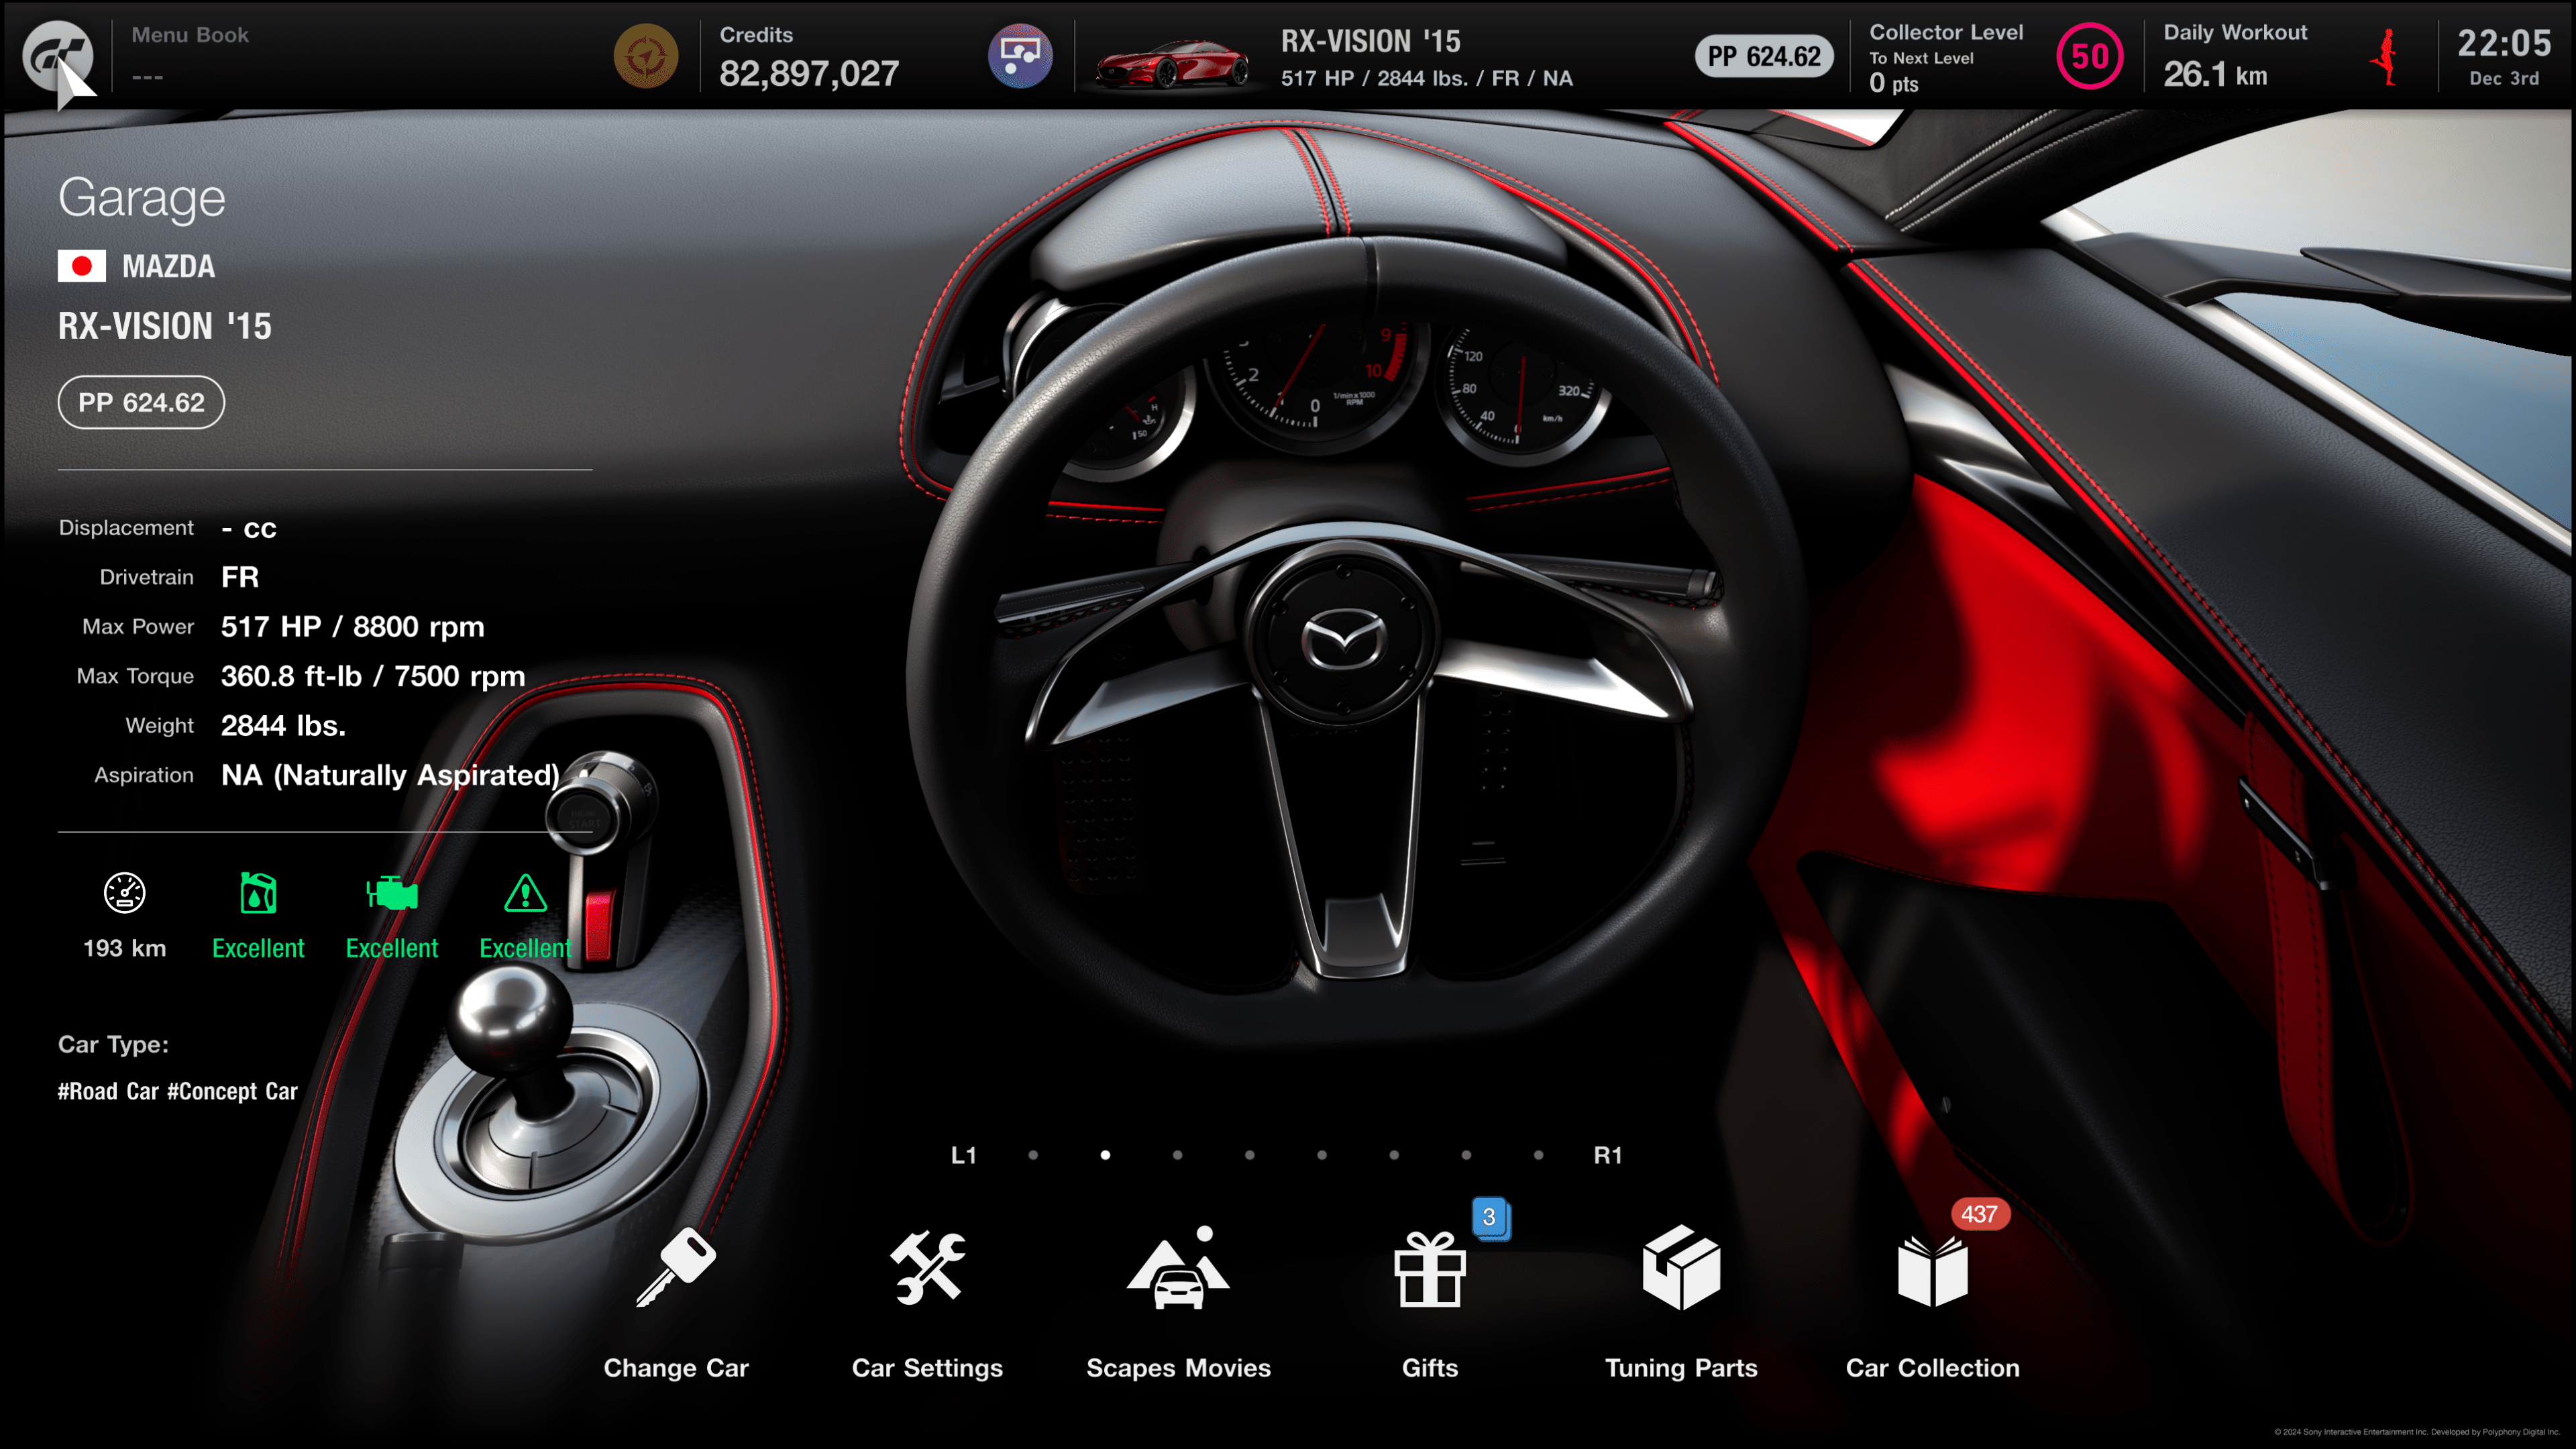The image size is (2576, 1449).
Task: Click the Weight 2844 lbs. value
Action: click(x=283, y=726)
